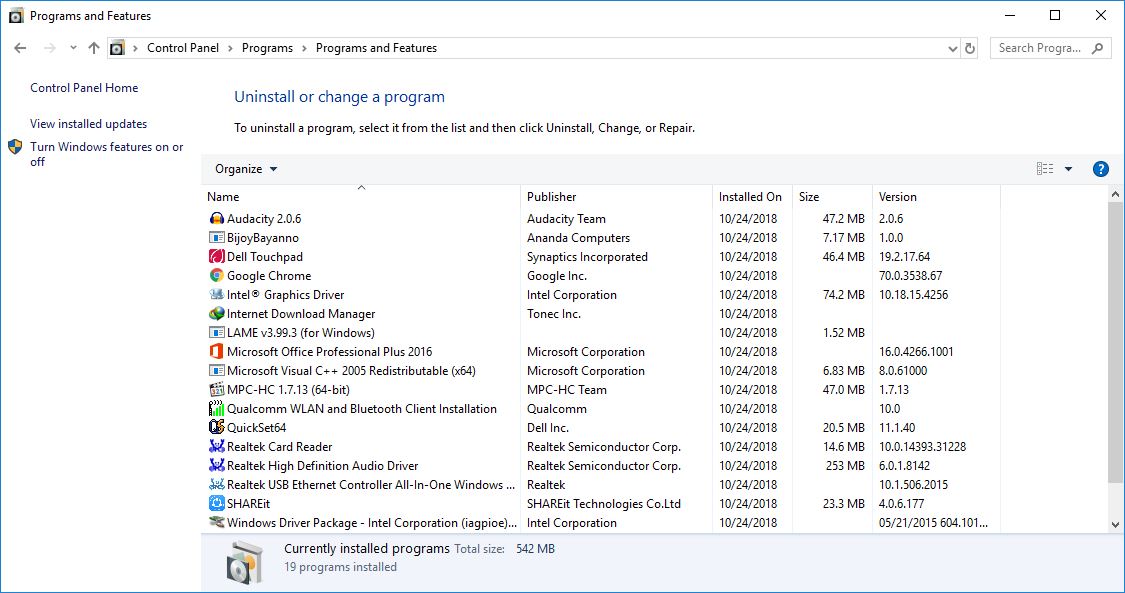Select Programs in the breadcrumb path
Screen dimensions: 1125x593
tap(267, 47)
